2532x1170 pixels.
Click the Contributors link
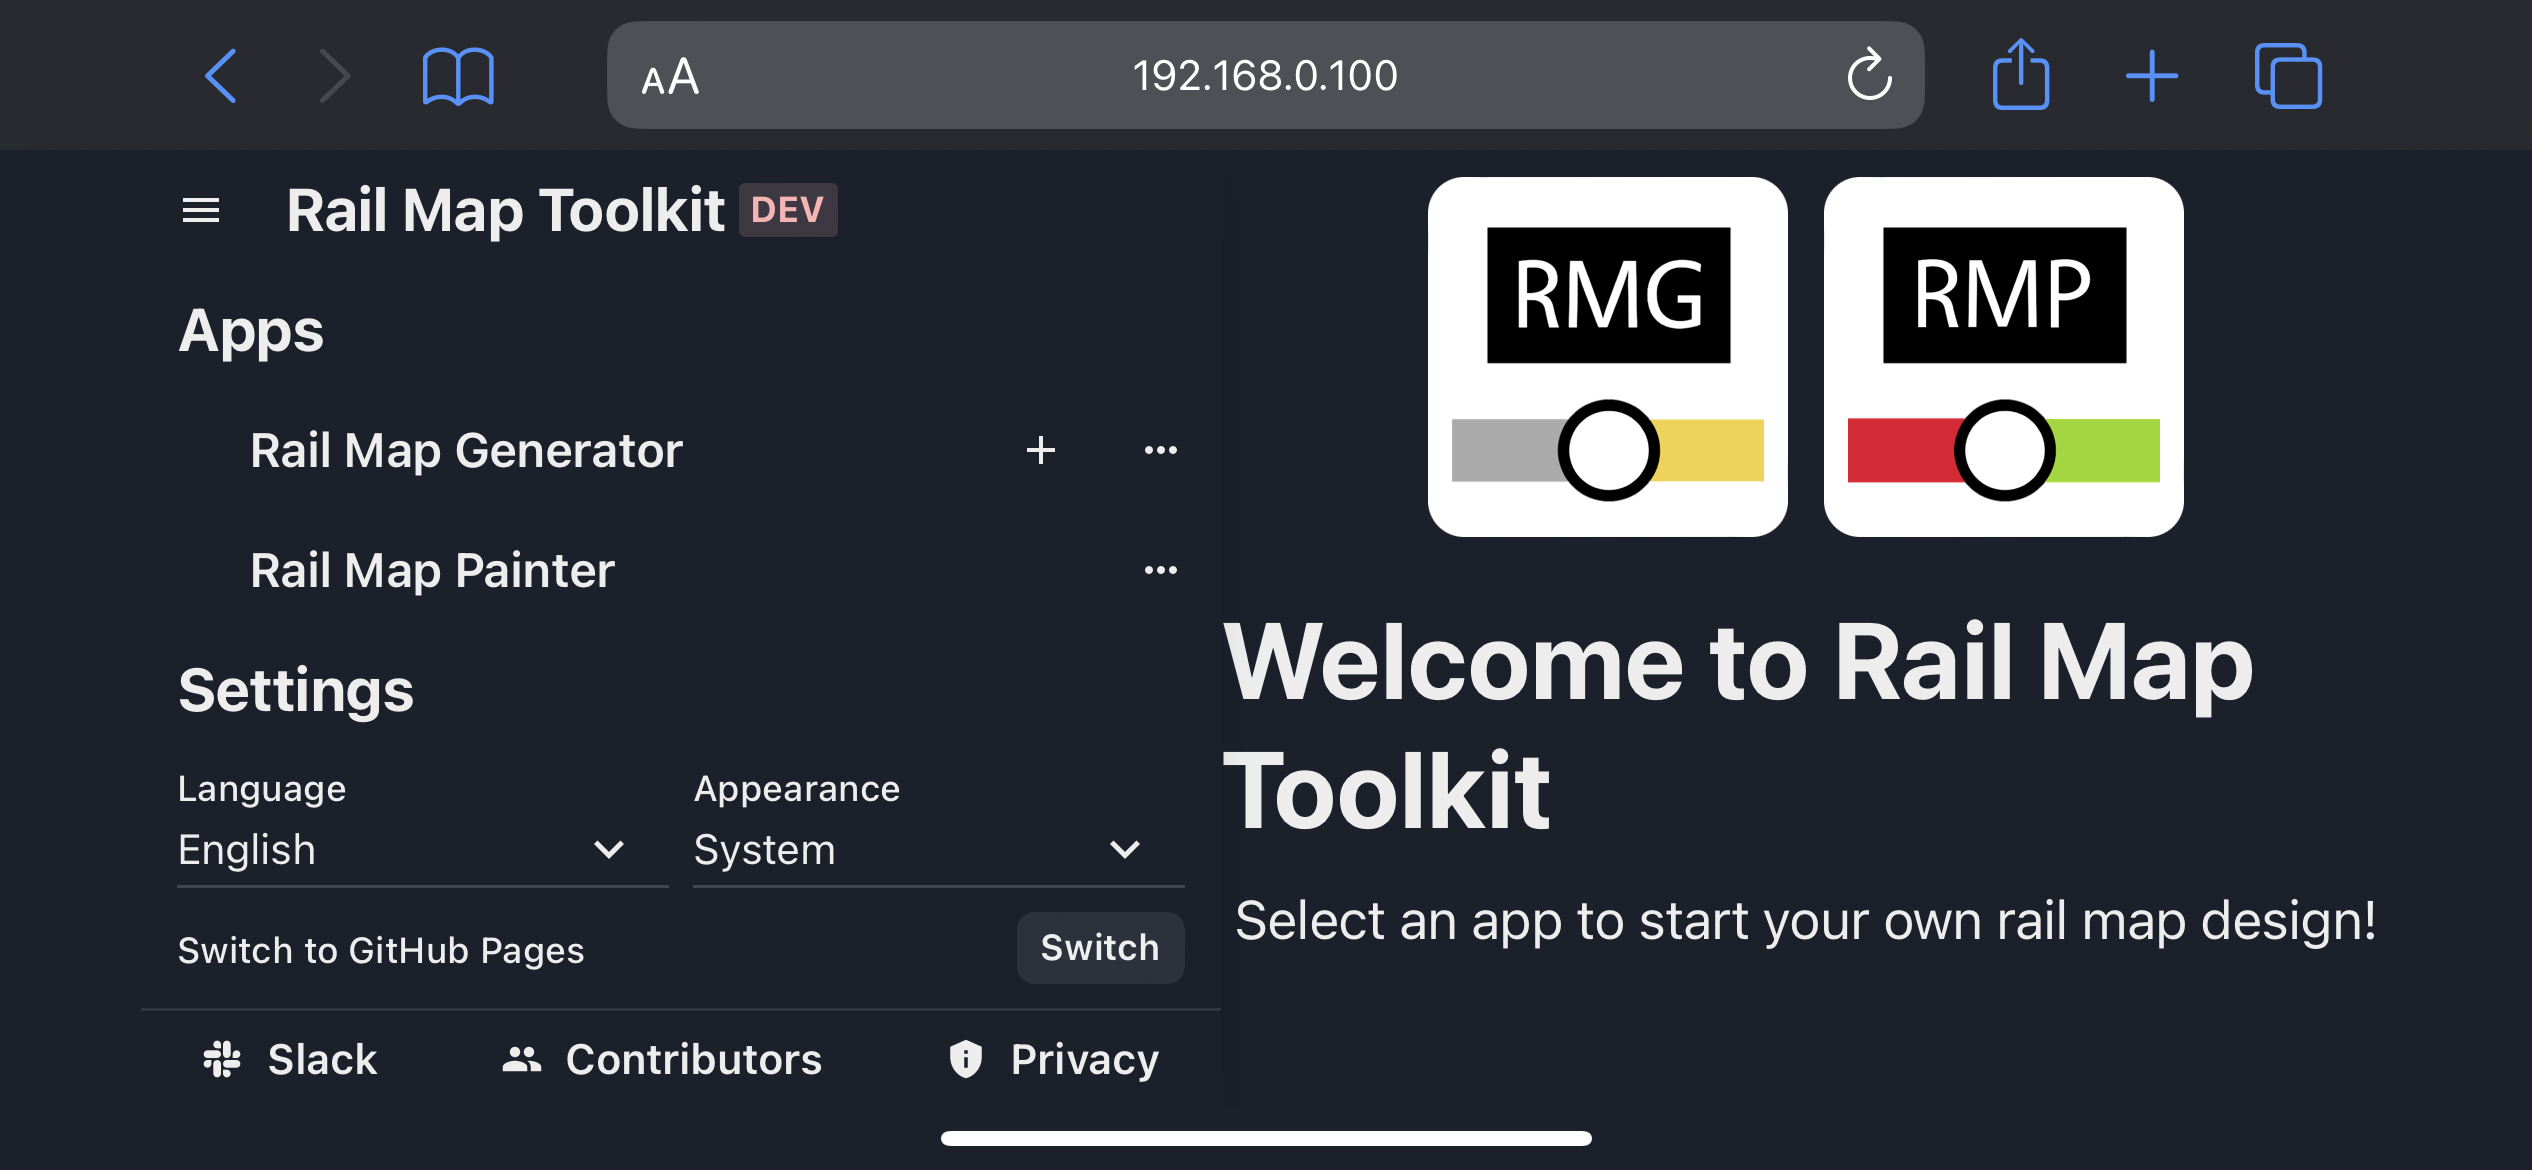click(x=693, y=1058)
